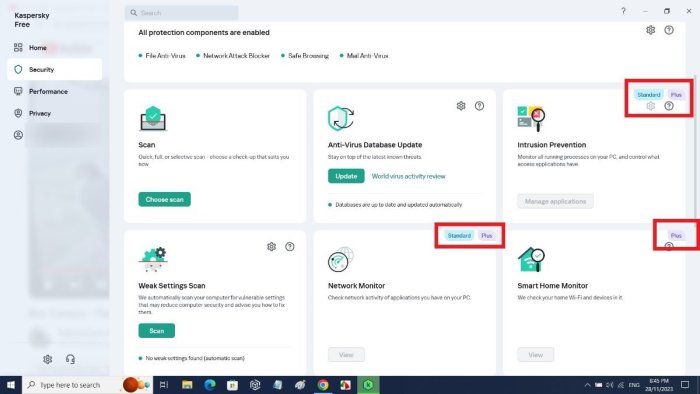The image size is (700, 394).
Task: Click the Manage applications button
Action: 555,201
